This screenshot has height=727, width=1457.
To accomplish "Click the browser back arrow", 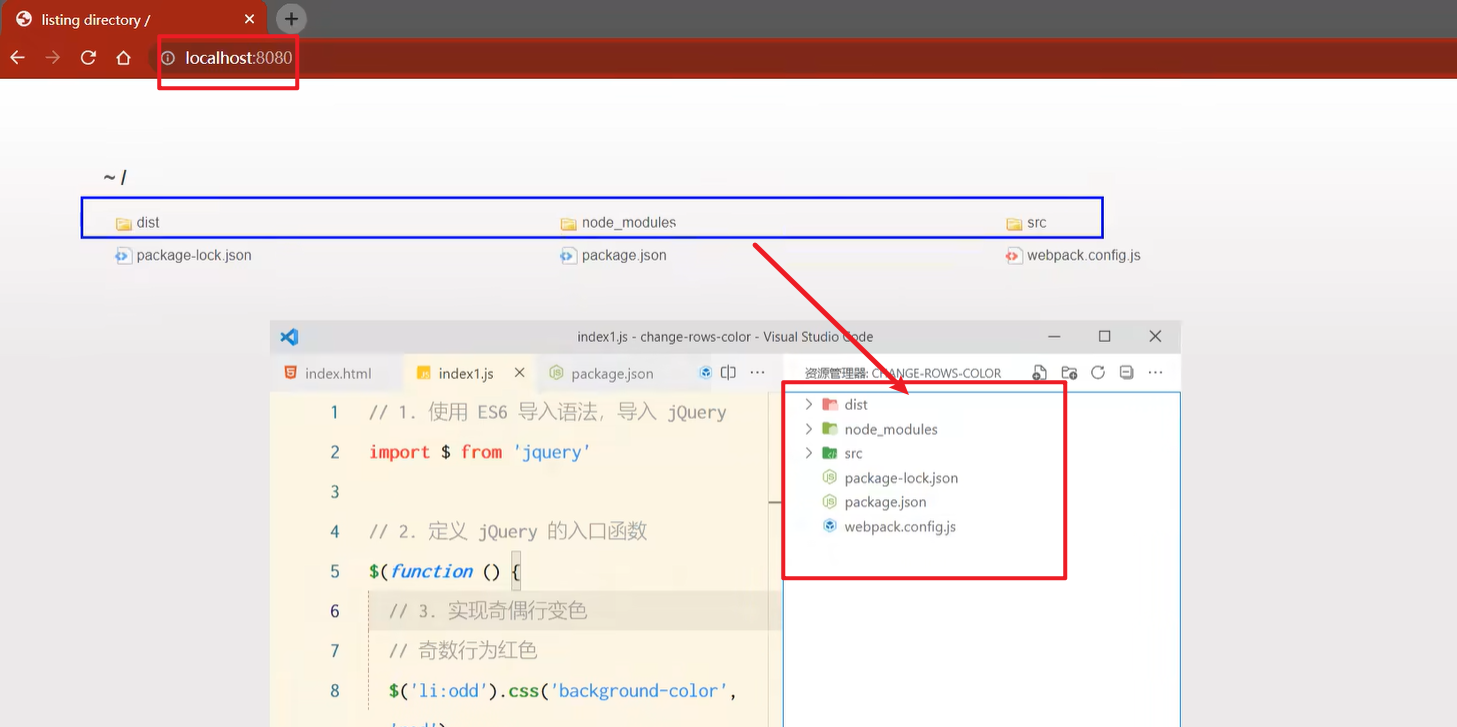I will point(17,58).
